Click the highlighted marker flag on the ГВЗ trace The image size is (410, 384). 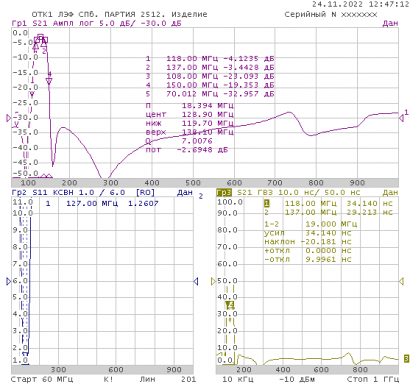pyautogui.click(x=230, y=305)
